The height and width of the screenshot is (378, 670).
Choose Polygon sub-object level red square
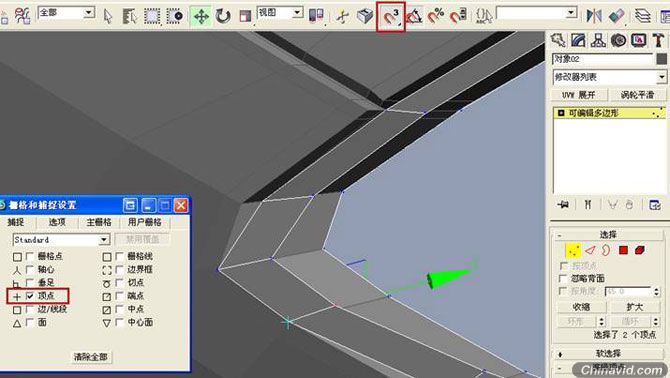pos(623,250)
